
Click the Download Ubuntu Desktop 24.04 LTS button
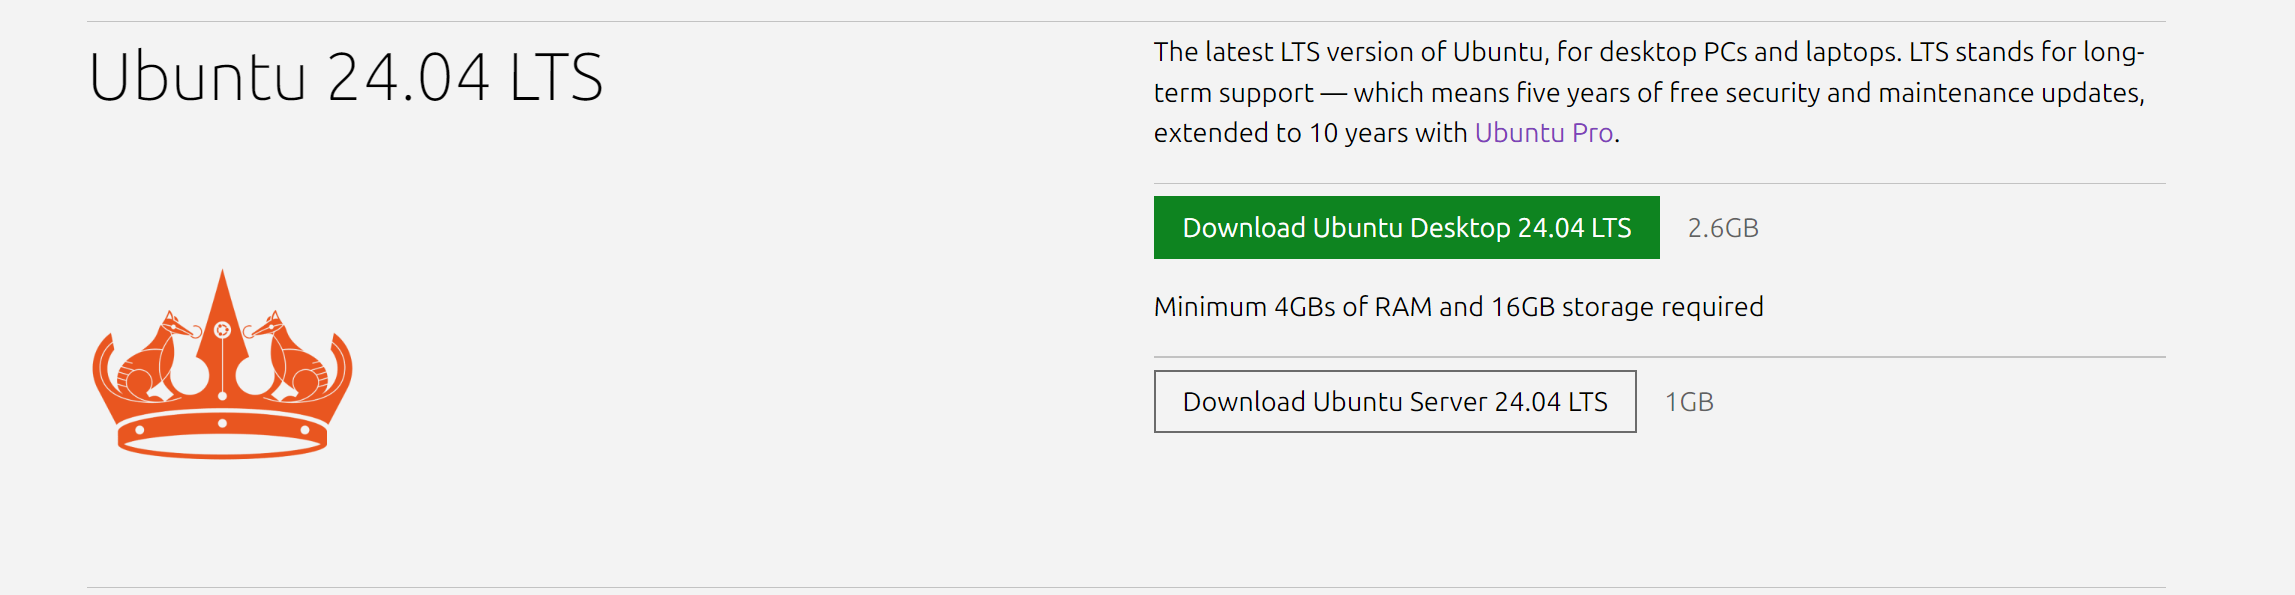(x=1405, y=228)
